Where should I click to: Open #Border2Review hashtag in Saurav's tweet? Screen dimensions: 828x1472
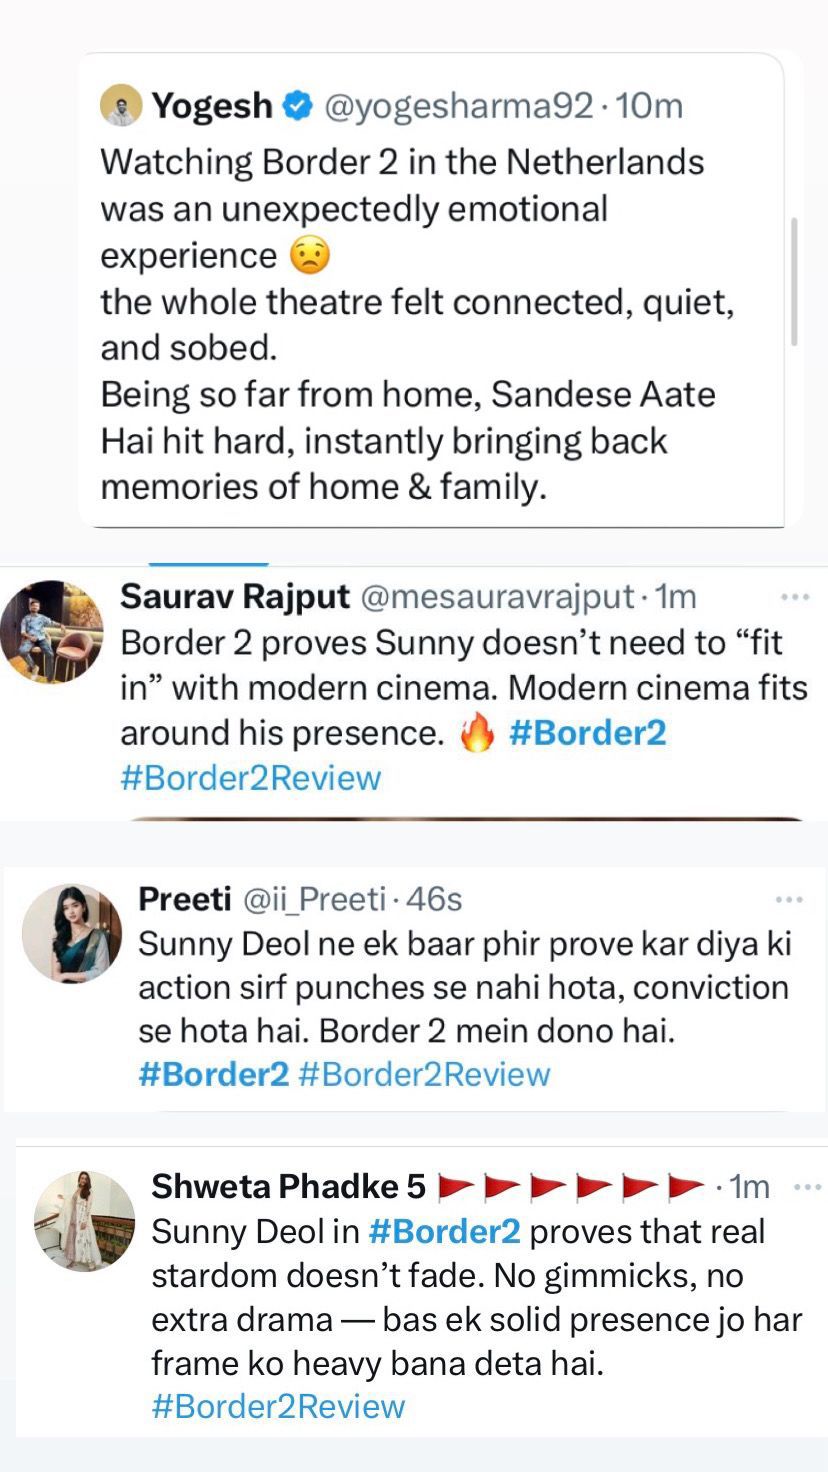click(x=251, y=778)
